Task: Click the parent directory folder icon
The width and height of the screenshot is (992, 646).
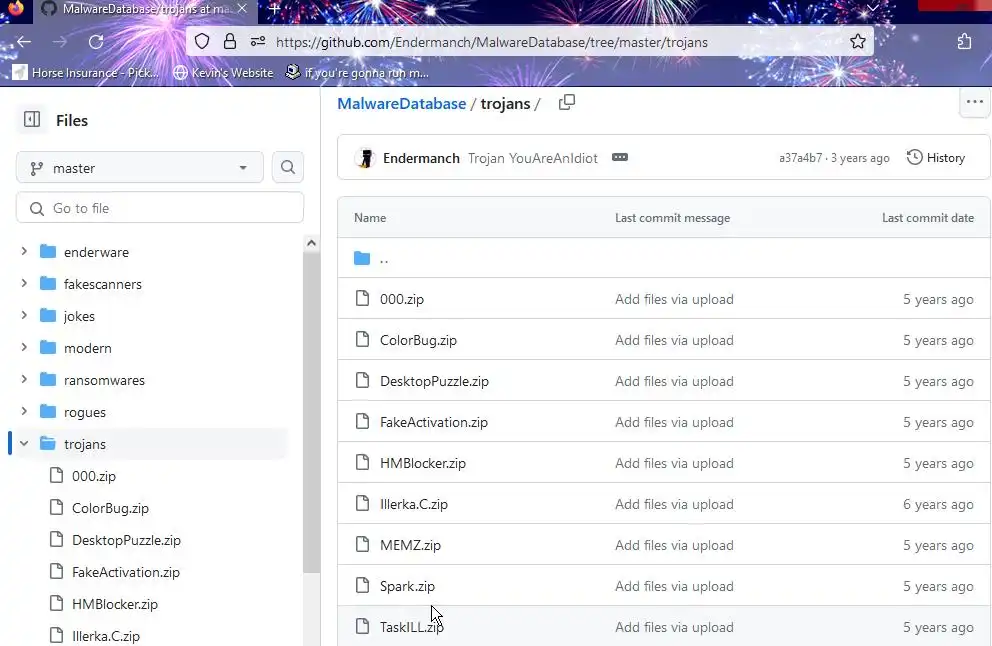Action: coord(362,258)
